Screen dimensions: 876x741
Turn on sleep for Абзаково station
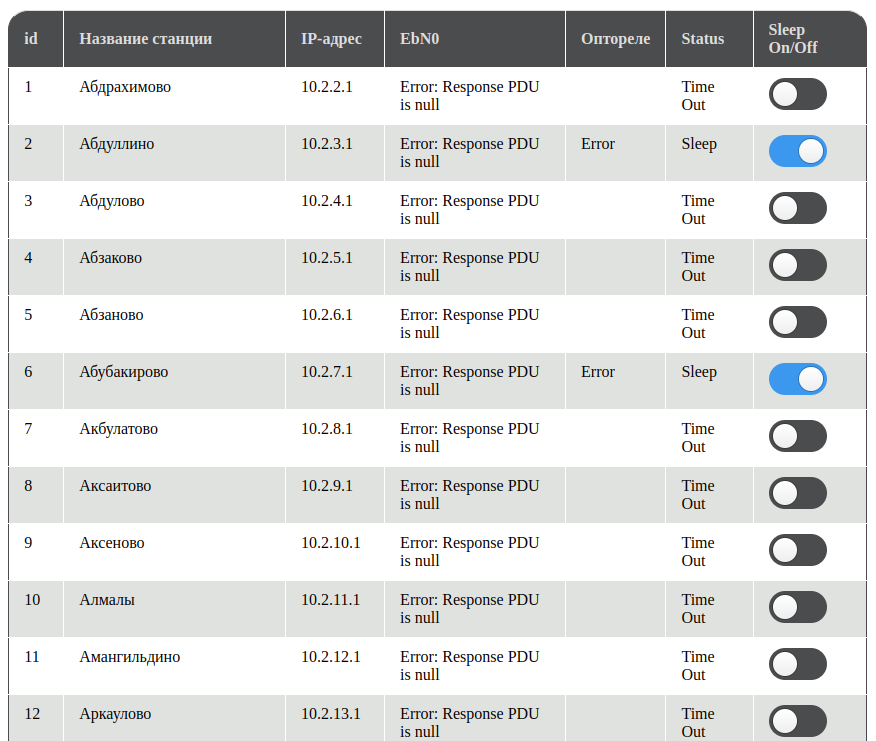click(797, 265)
